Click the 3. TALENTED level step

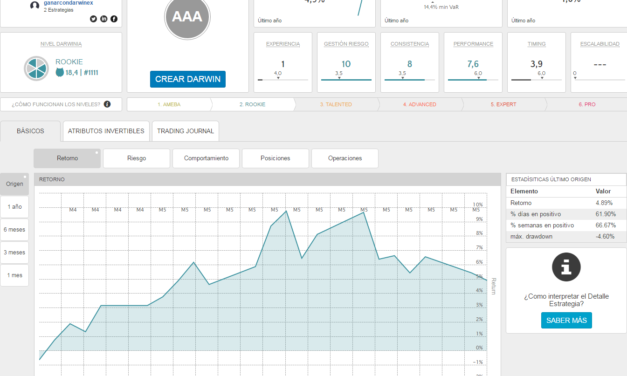(336, 104)
